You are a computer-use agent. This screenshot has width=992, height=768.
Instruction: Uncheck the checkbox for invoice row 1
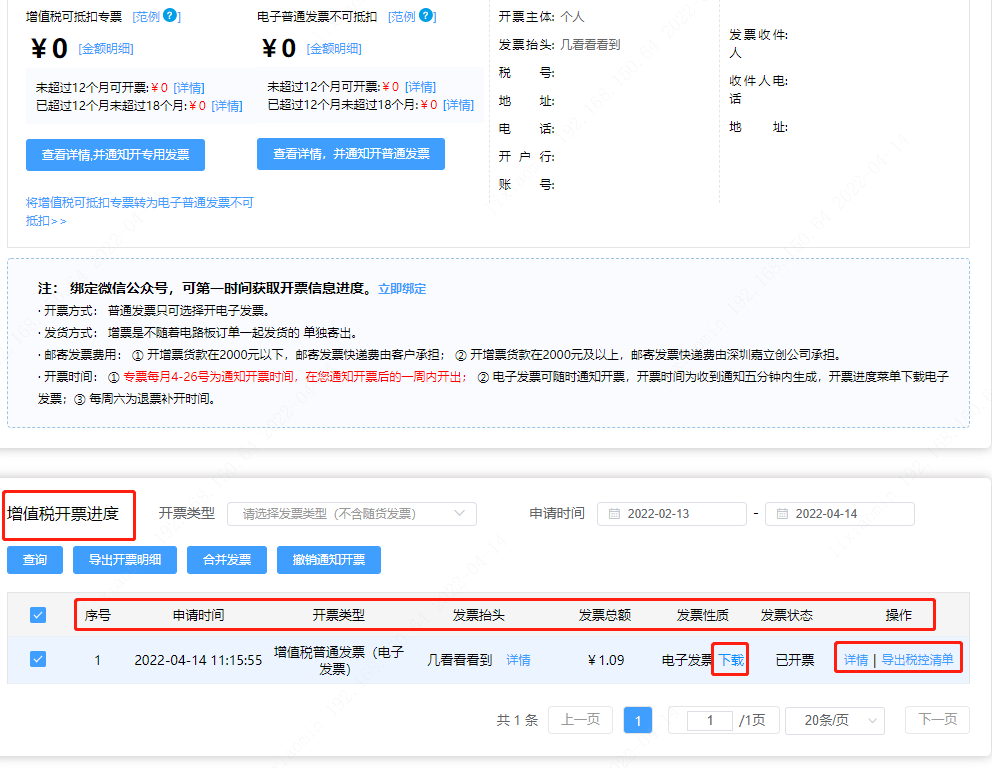[x=38, y=659]
